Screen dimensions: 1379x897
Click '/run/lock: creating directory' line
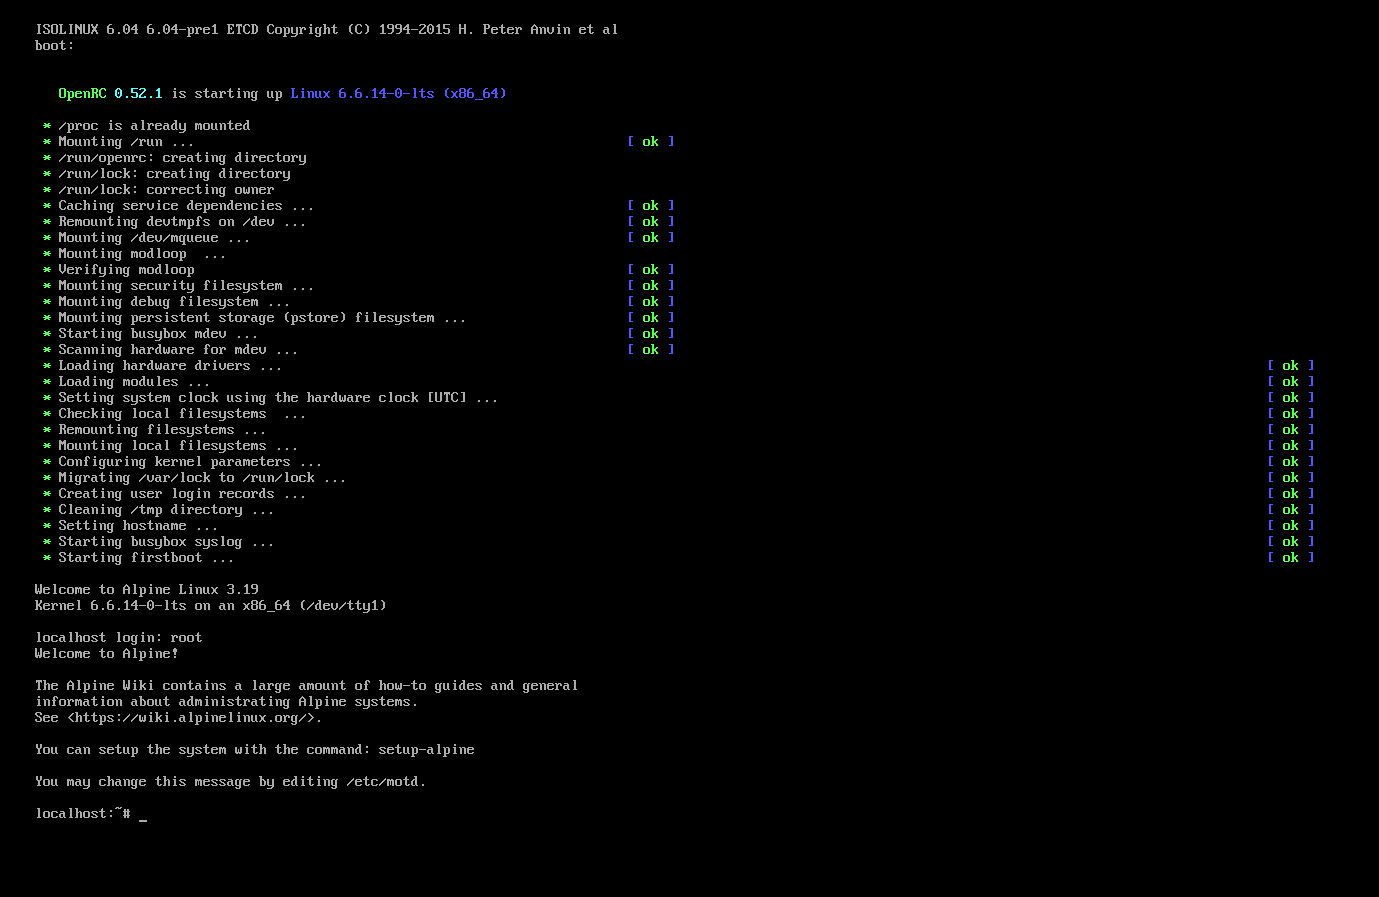174,174
